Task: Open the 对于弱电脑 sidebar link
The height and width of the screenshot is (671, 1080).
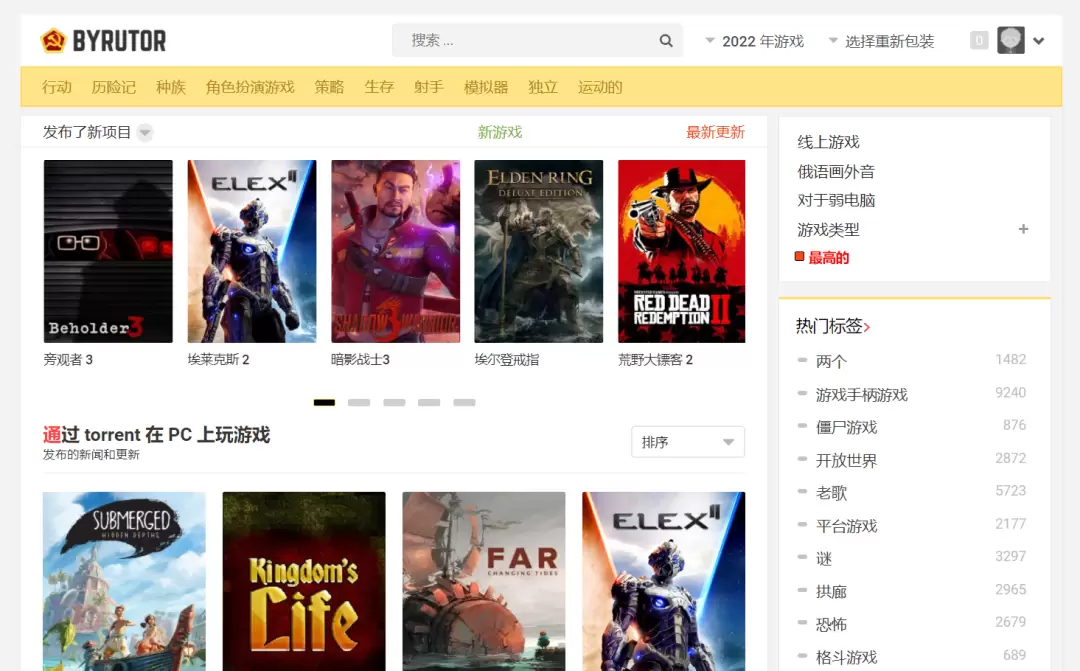Action: point(836,200)
